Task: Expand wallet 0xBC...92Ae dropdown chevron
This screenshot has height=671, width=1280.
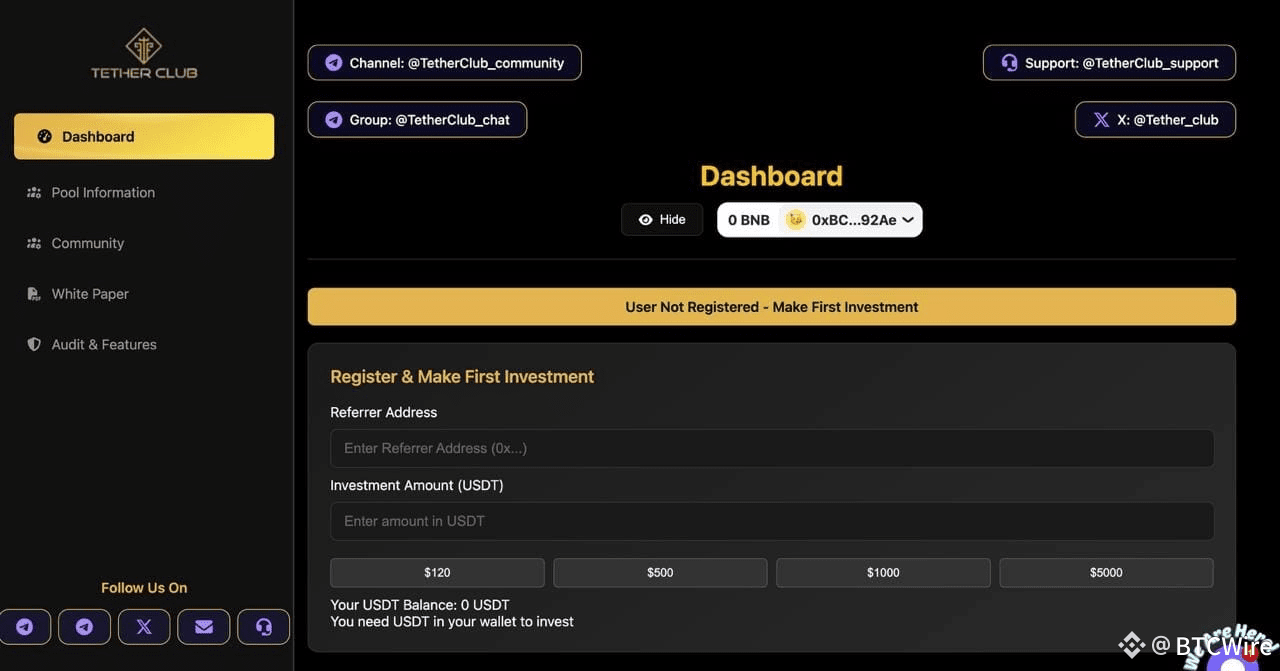Action: point(908,220)
